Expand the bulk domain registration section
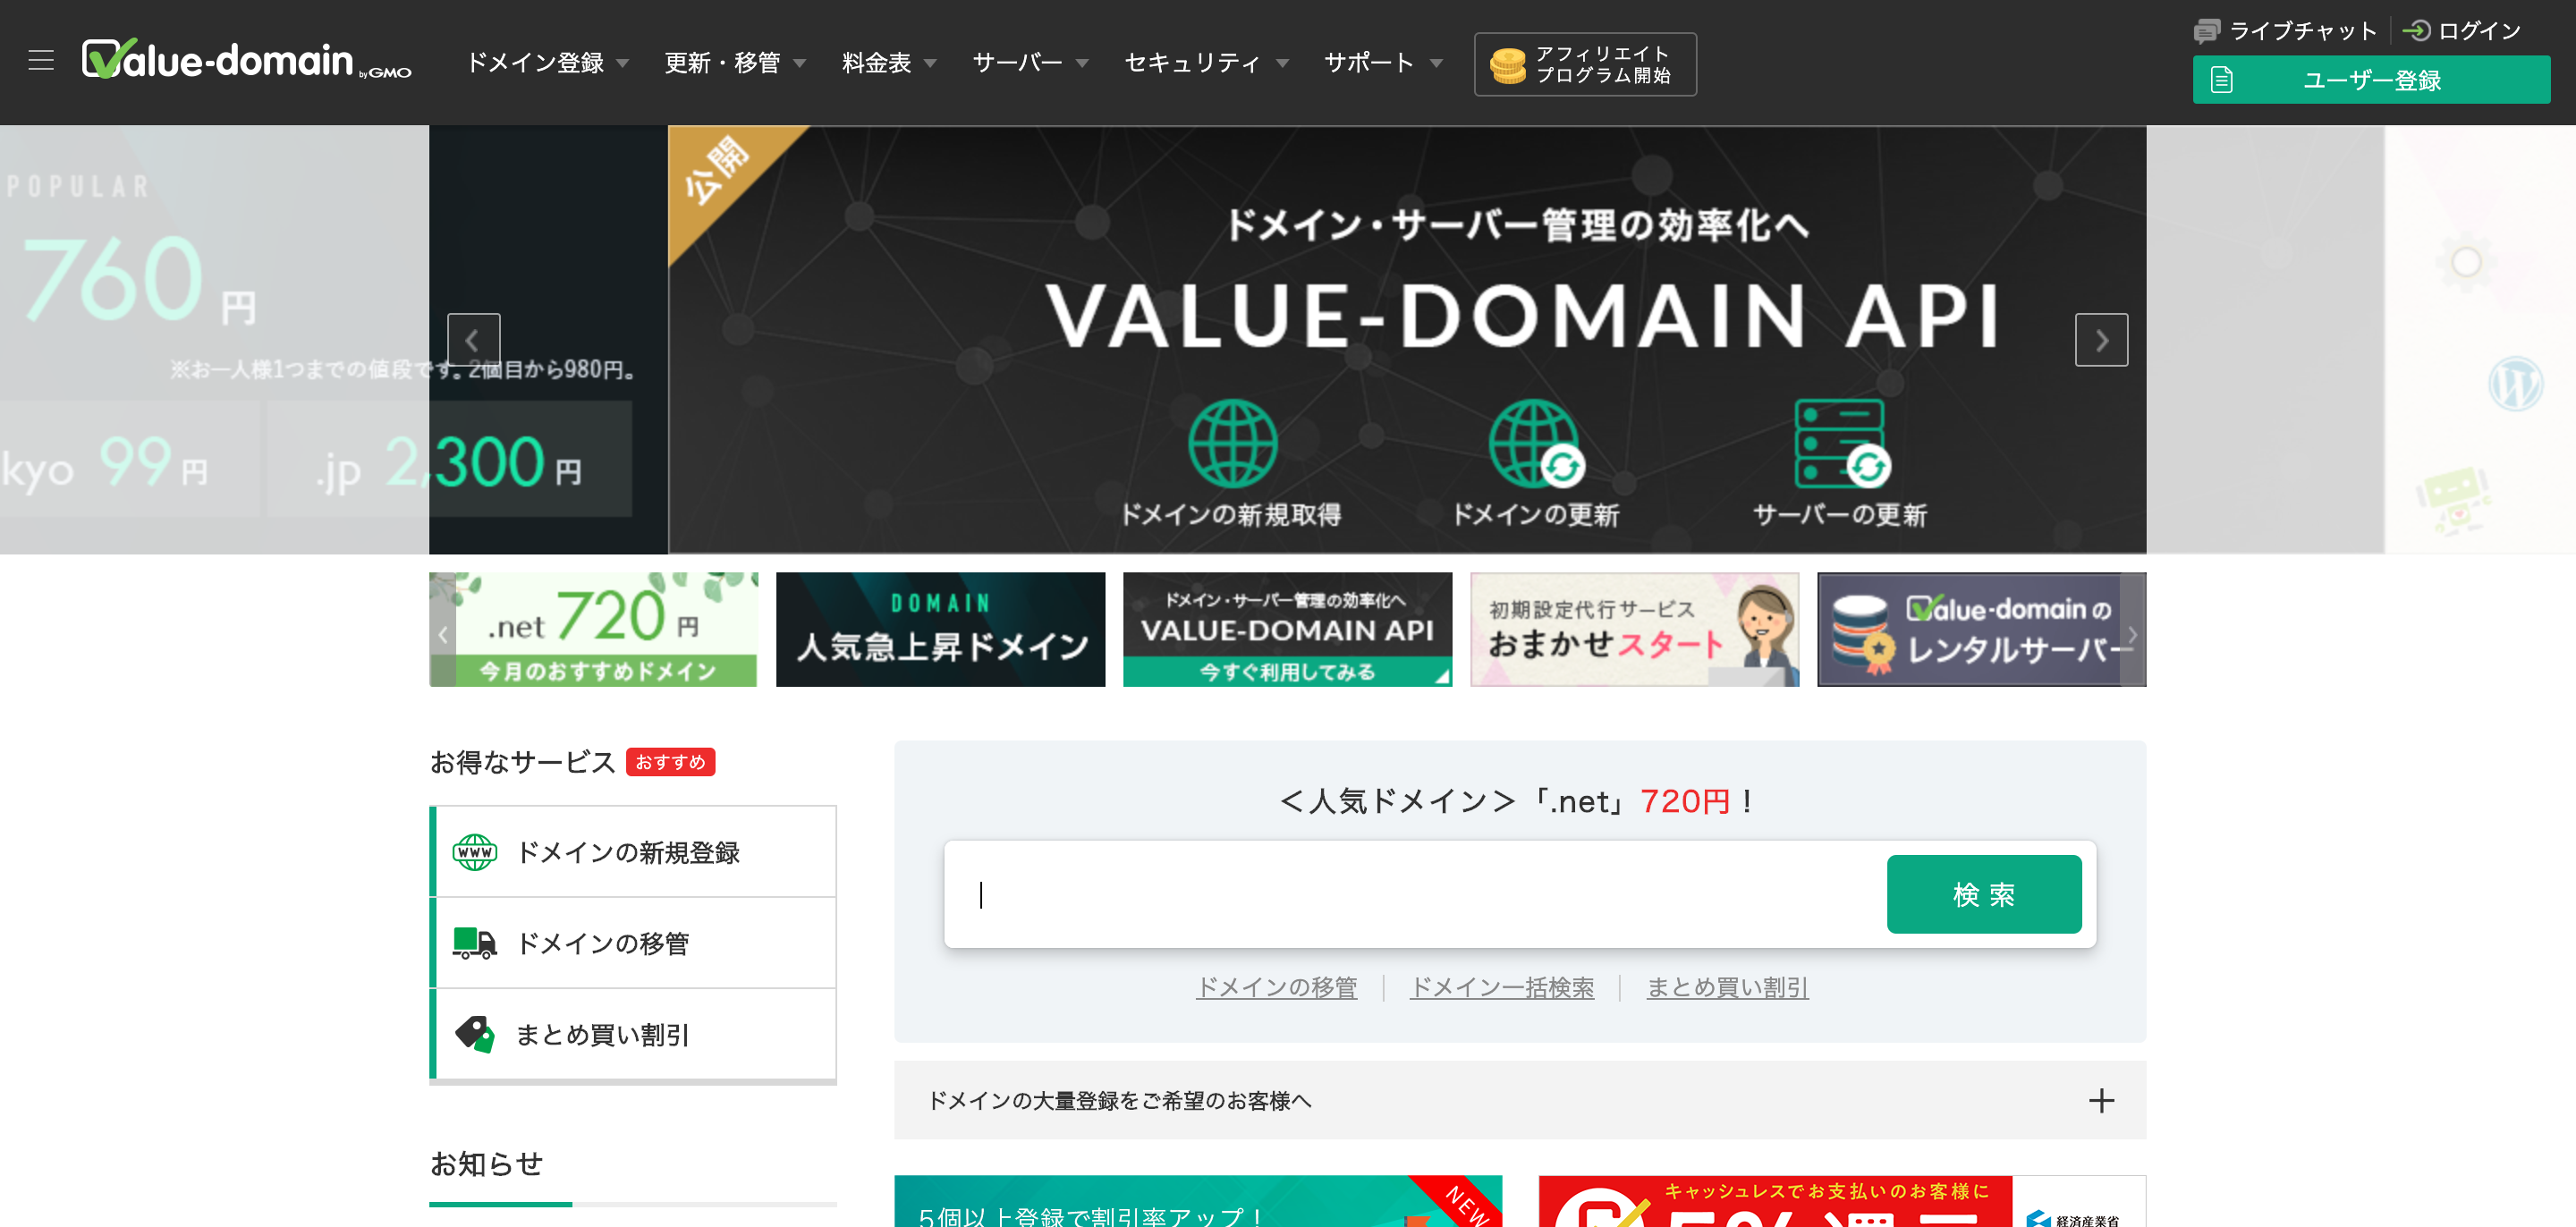 click(x=2100, y=1100)
